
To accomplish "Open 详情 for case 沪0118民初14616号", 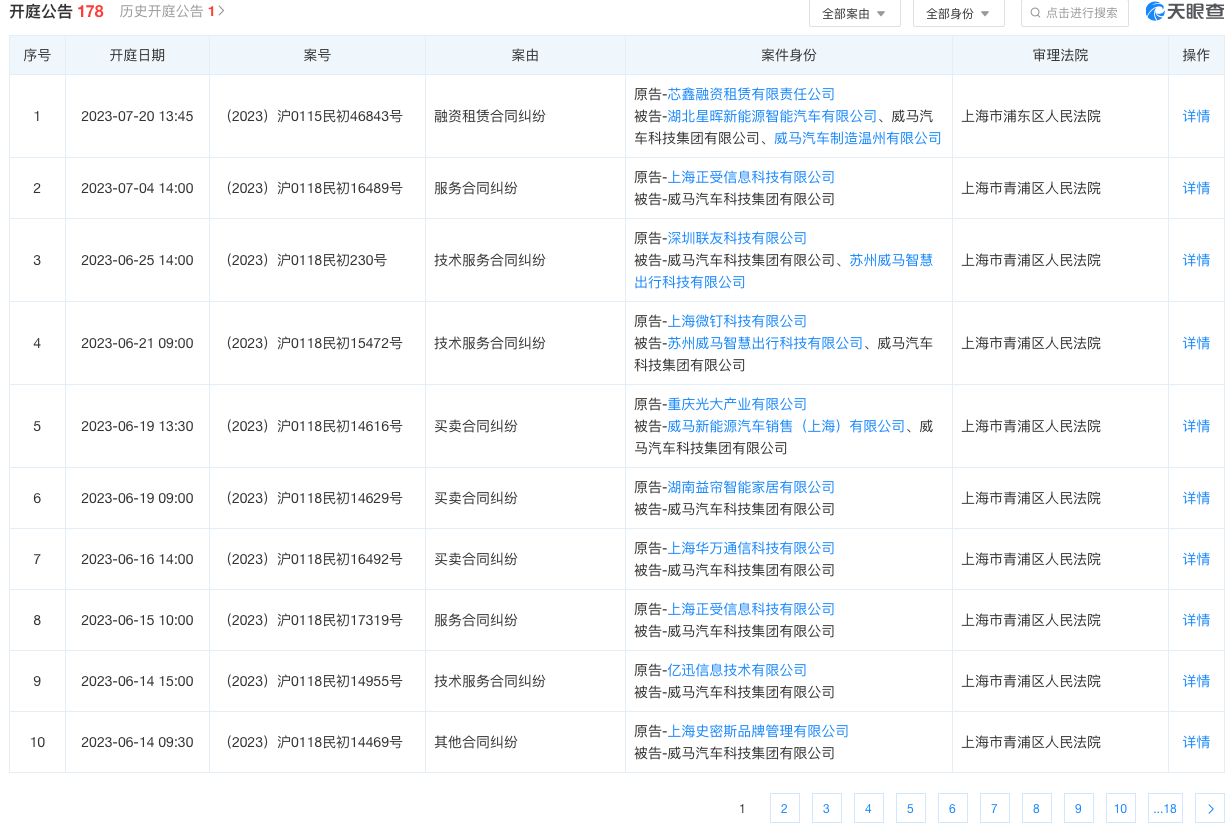I will tap(1196, 426).
